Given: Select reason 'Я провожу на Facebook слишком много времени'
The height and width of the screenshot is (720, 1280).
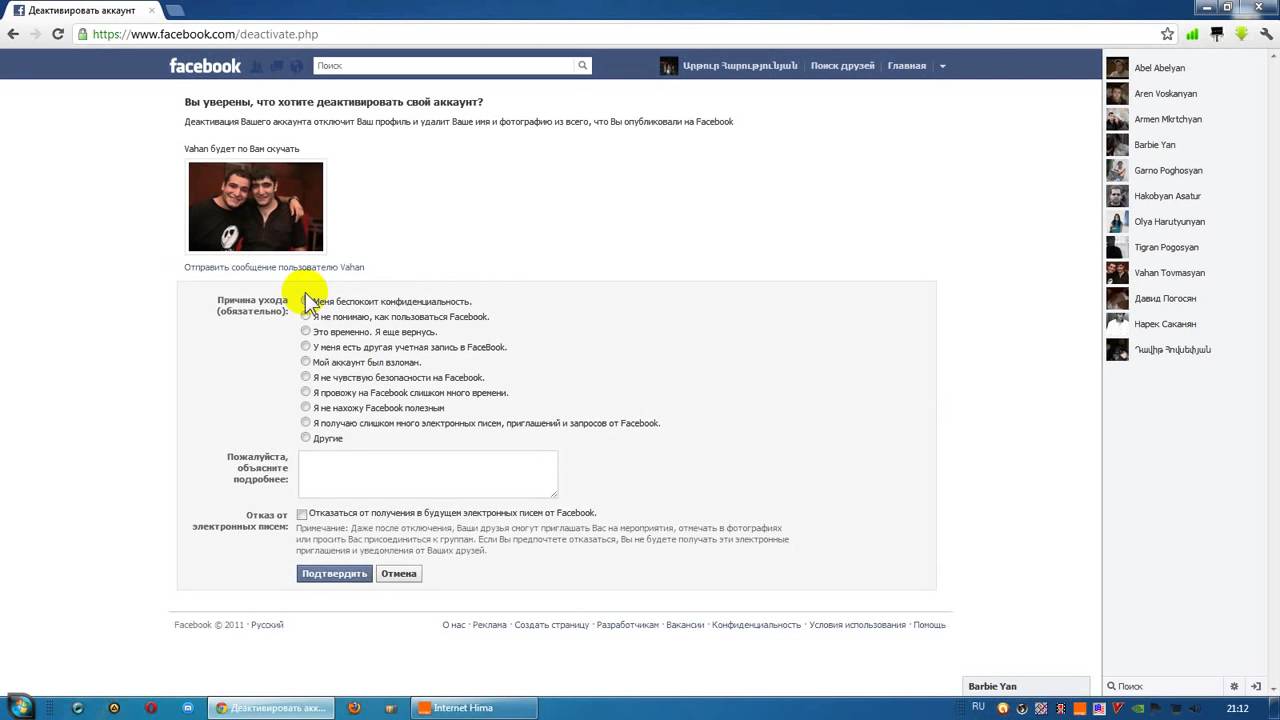Looking at the screenshot, I should click(x=306, y=392).
